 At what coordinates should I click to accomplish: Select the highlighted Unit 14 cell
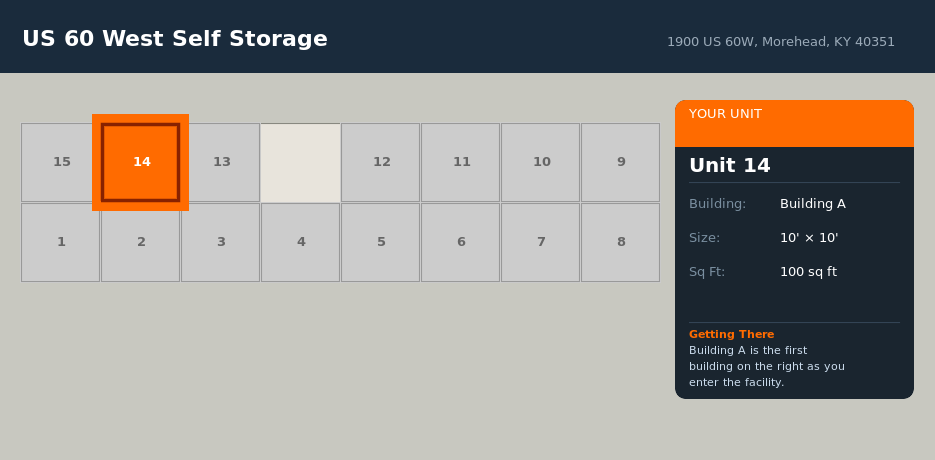tap(140, 162)
